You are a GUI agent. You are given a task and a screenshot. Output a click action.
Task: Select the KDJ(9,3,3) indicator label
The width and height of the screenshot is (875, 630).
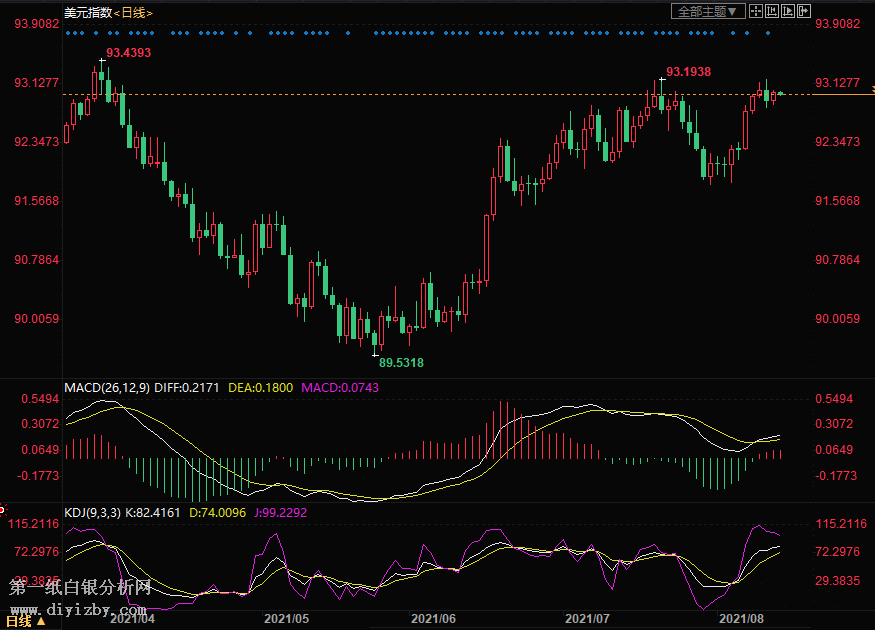(x=92, y=513)
